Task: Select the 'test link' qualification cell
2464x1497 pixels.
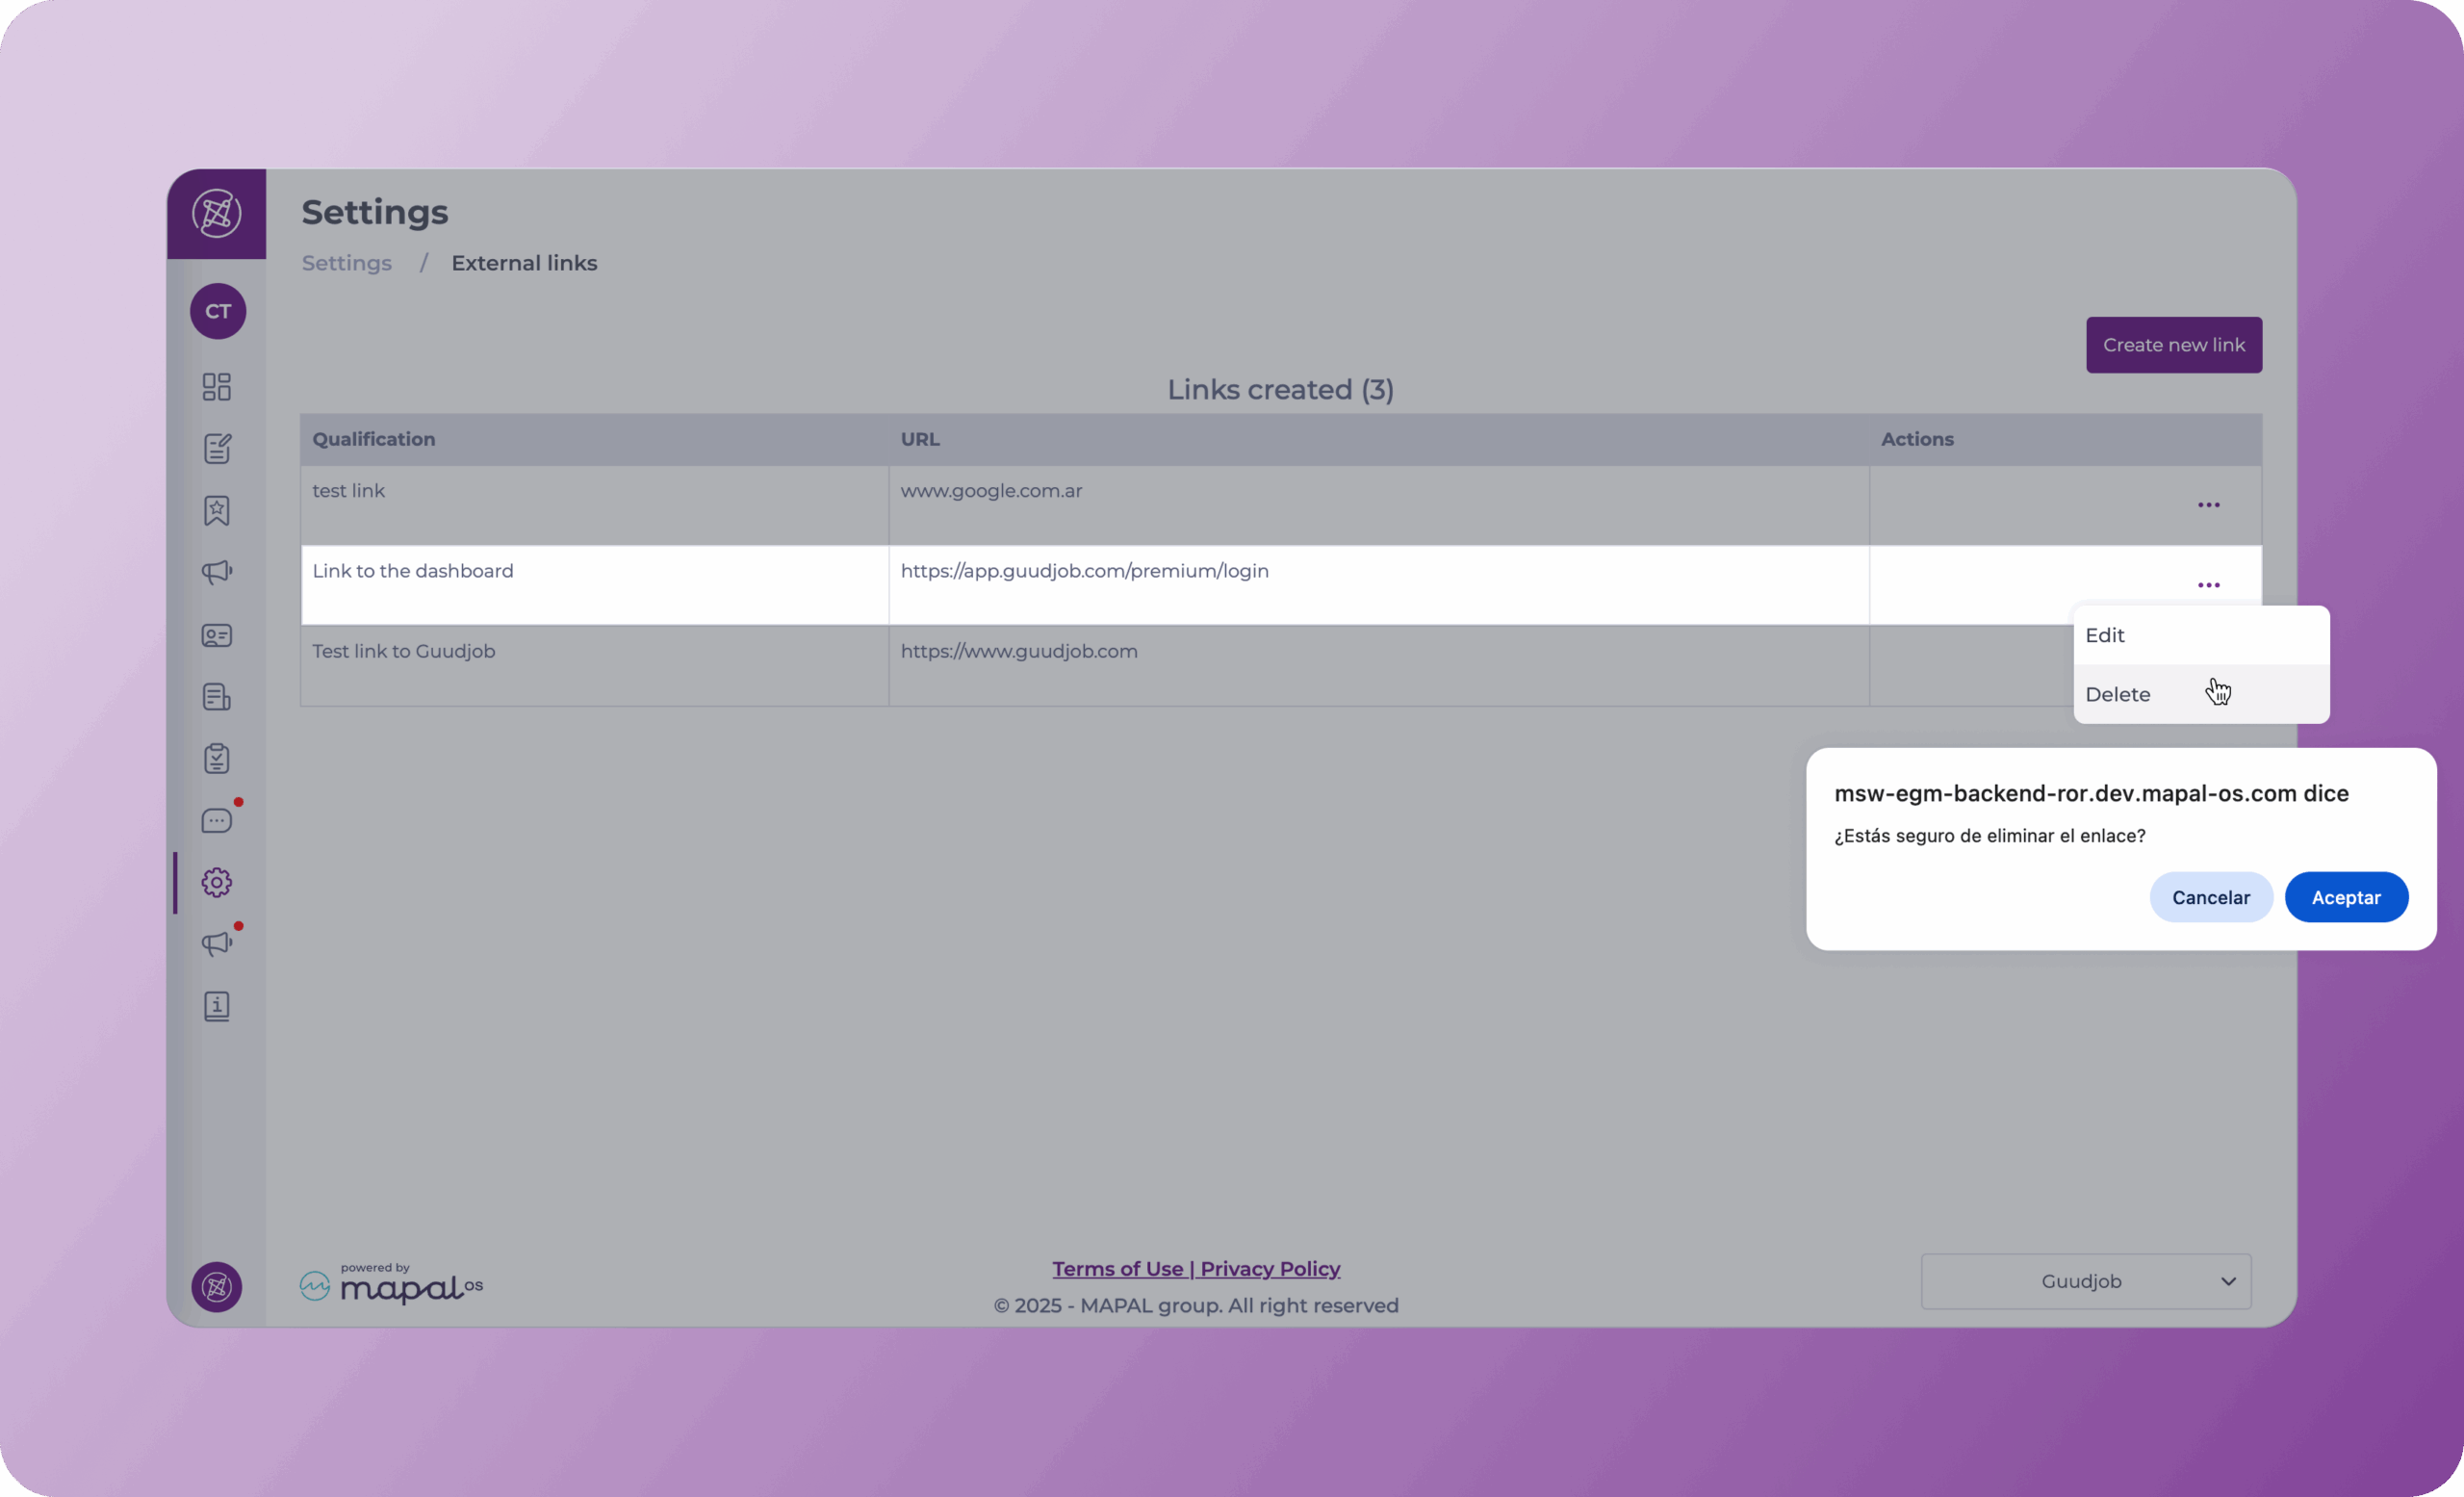Action: tap(594, 505)
